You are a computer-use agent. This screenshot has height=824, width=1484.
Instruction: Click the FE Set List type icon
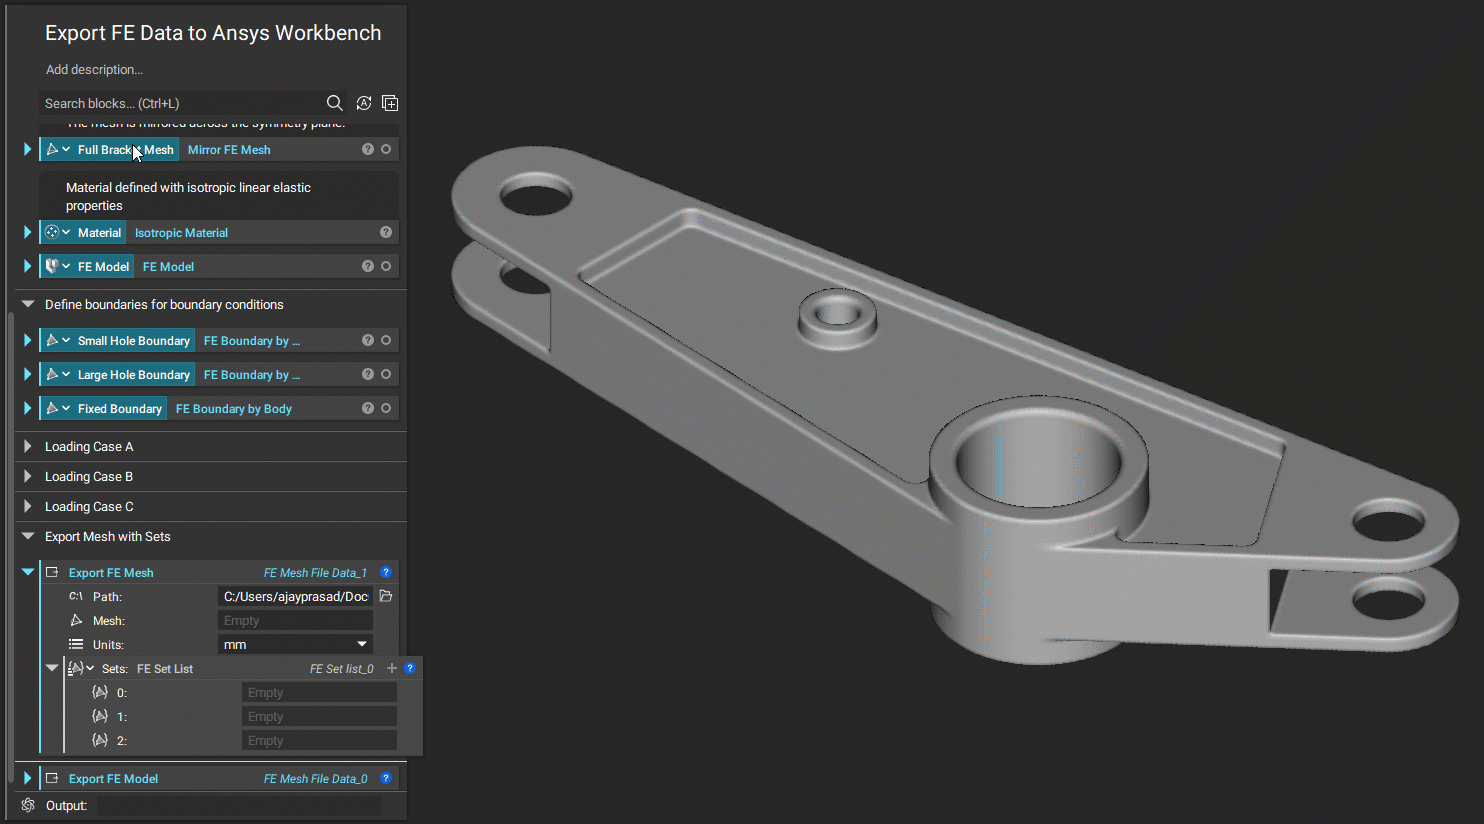(x=76, y=668)
